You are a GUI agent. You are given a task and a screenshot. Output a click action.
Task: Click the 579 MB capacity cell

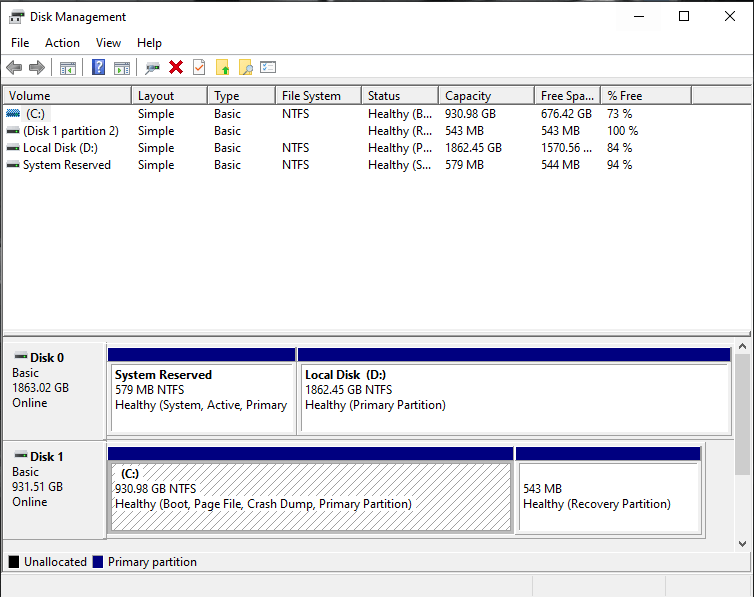click(x=464, y=165)
